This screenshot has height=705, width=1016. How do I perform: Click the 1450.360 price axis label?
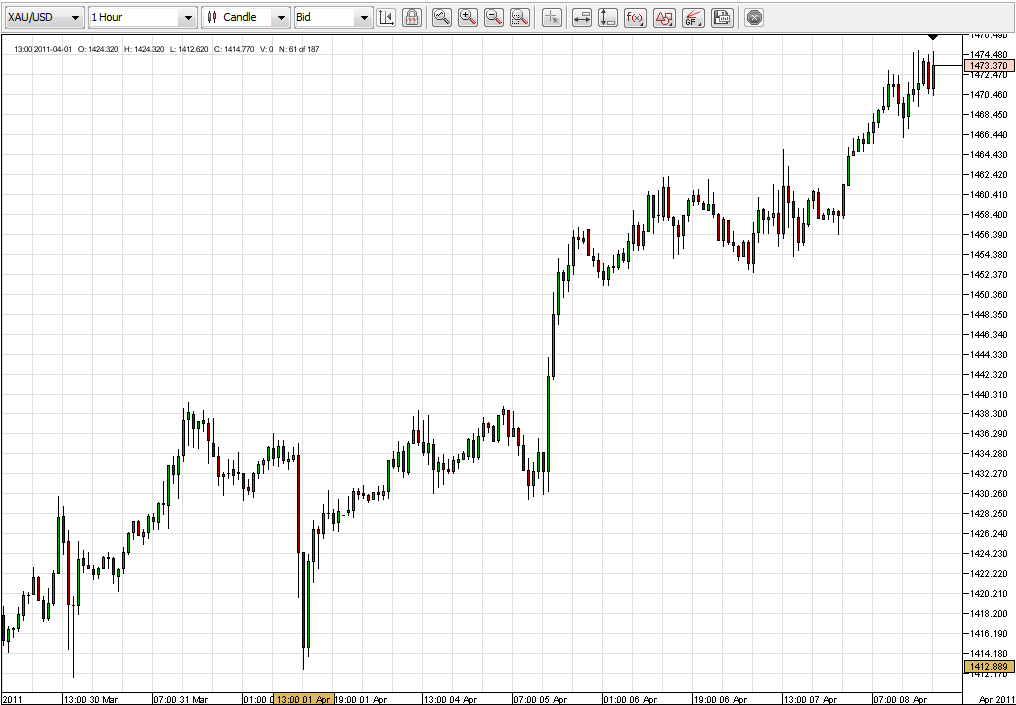[989, 294]
